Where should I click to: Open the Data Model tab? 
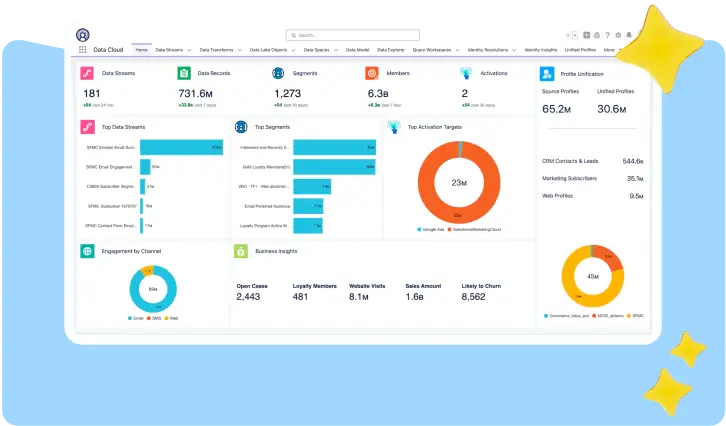point(357,50)
